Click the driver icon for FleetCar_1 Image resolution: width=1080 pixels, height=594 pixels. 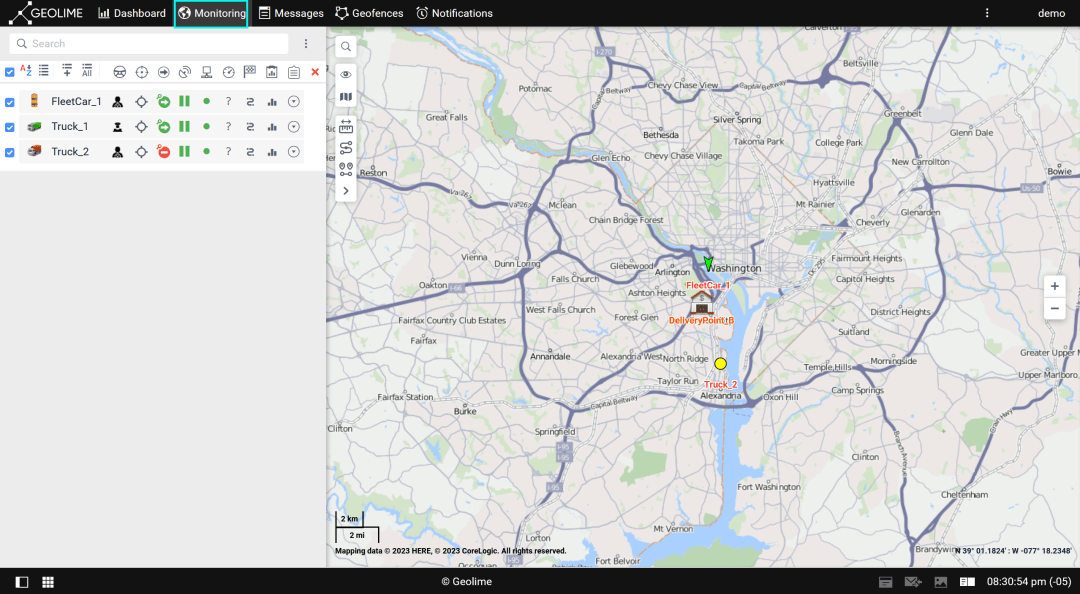click(118, 101)
